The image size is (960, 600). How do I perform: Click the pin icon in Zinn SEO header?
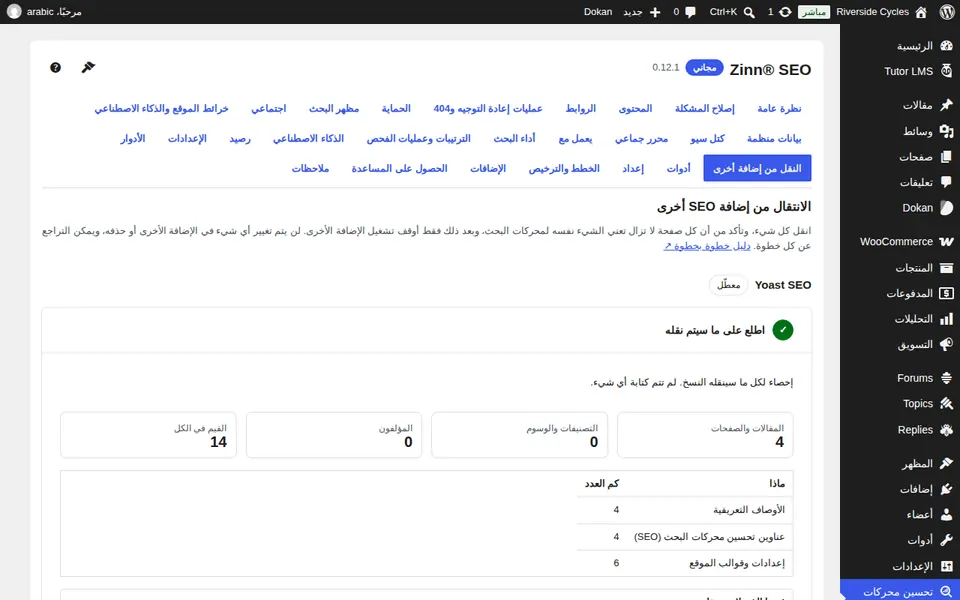pos(88,67)
